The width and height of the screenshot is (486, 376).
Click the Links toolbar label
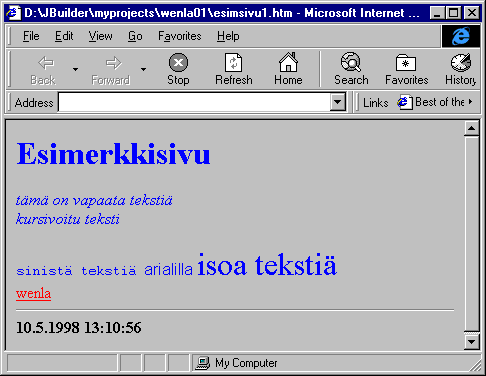pos(376,103)
